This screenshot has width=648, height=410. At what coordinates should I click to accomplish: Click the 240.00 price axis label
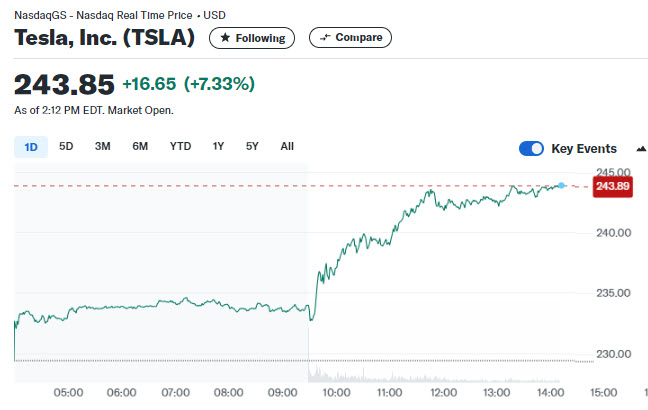(x=614, y=233)
